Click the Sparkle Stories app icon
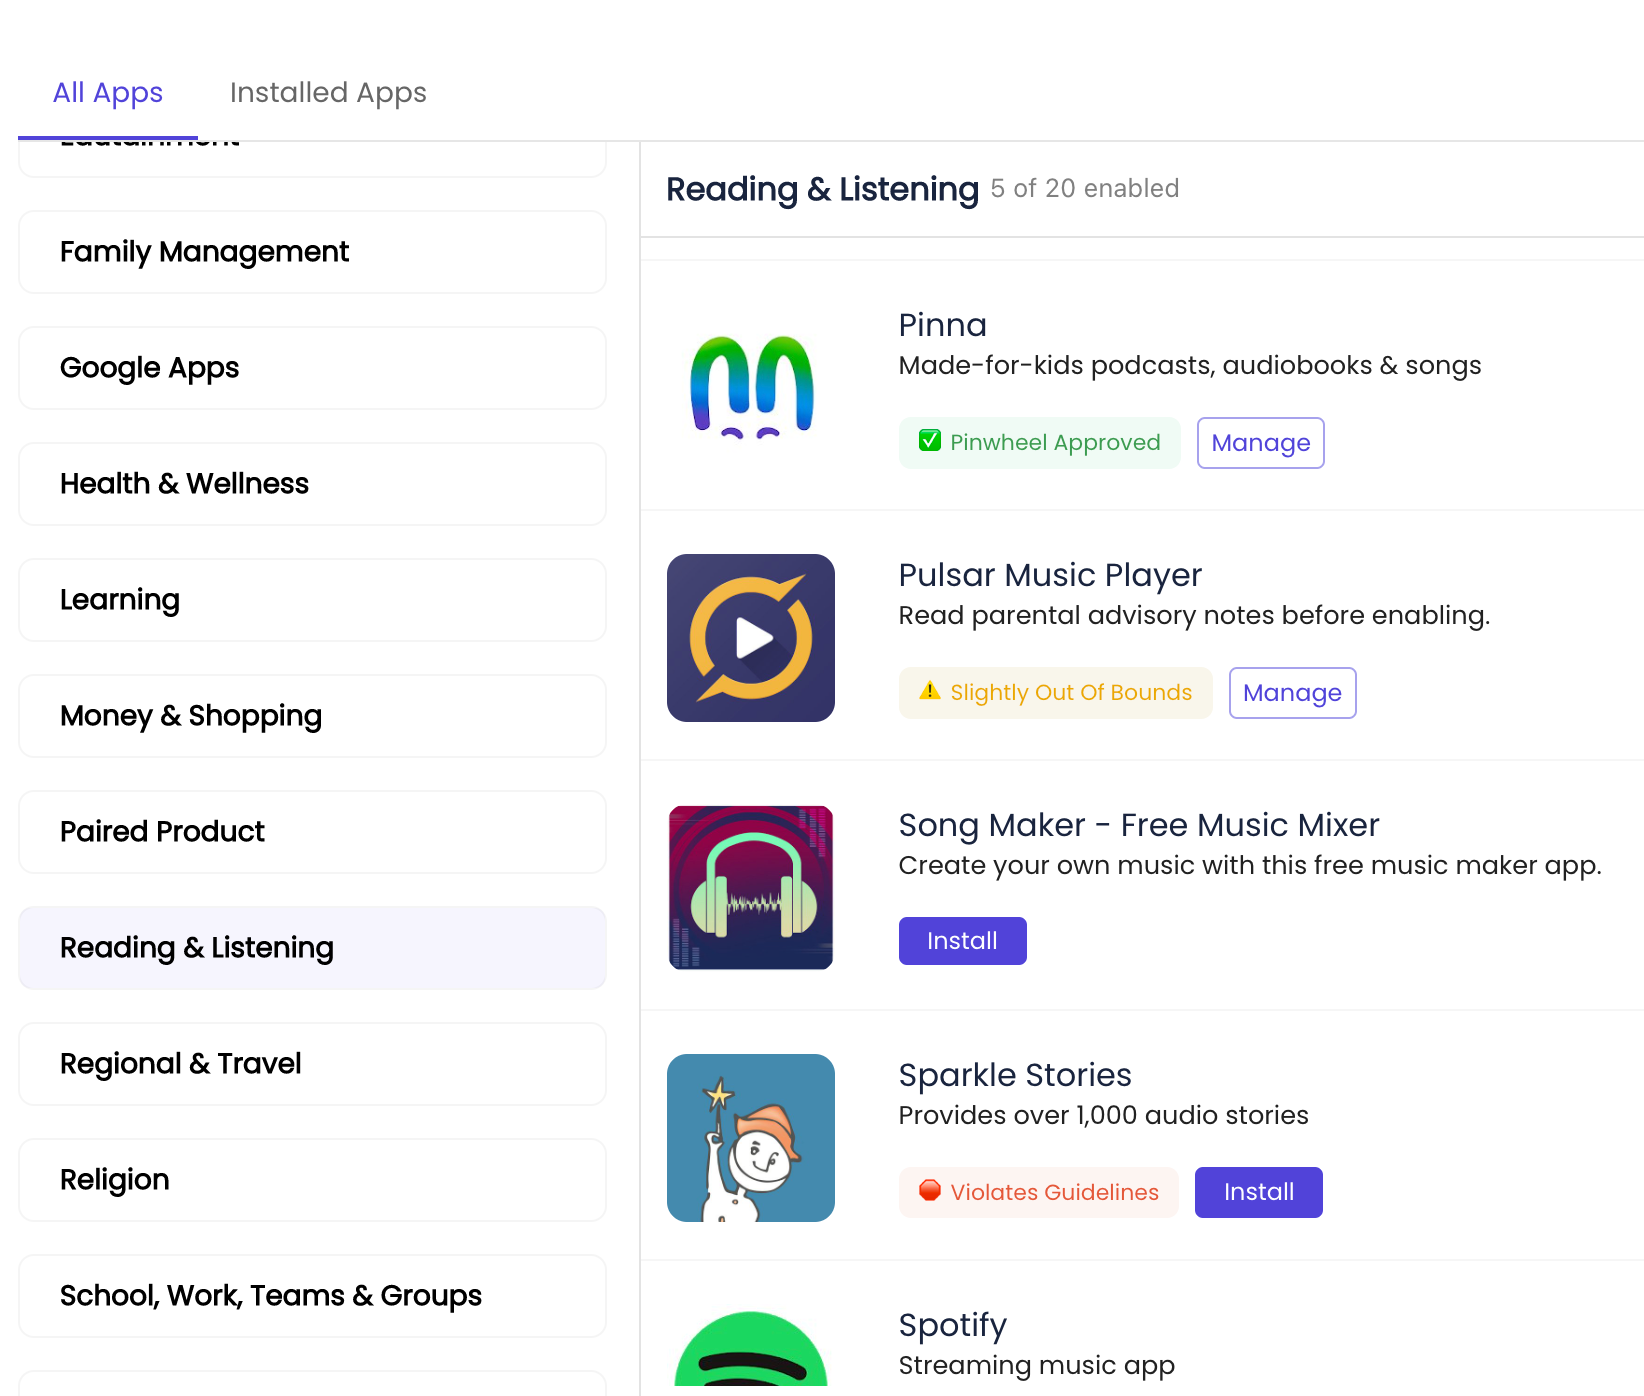The image size is (1644, 1396). tap(751, 1138)
